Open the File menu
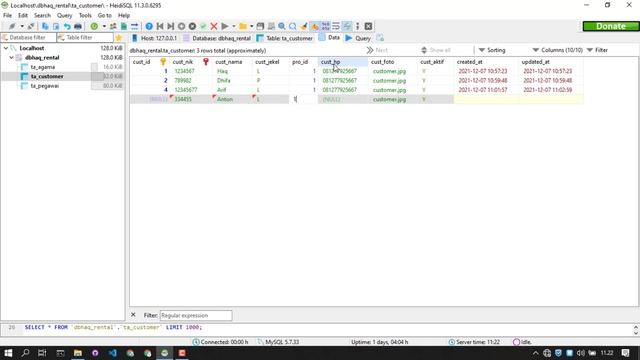Viewport: 640px width, 360px height. coord(7,16)
